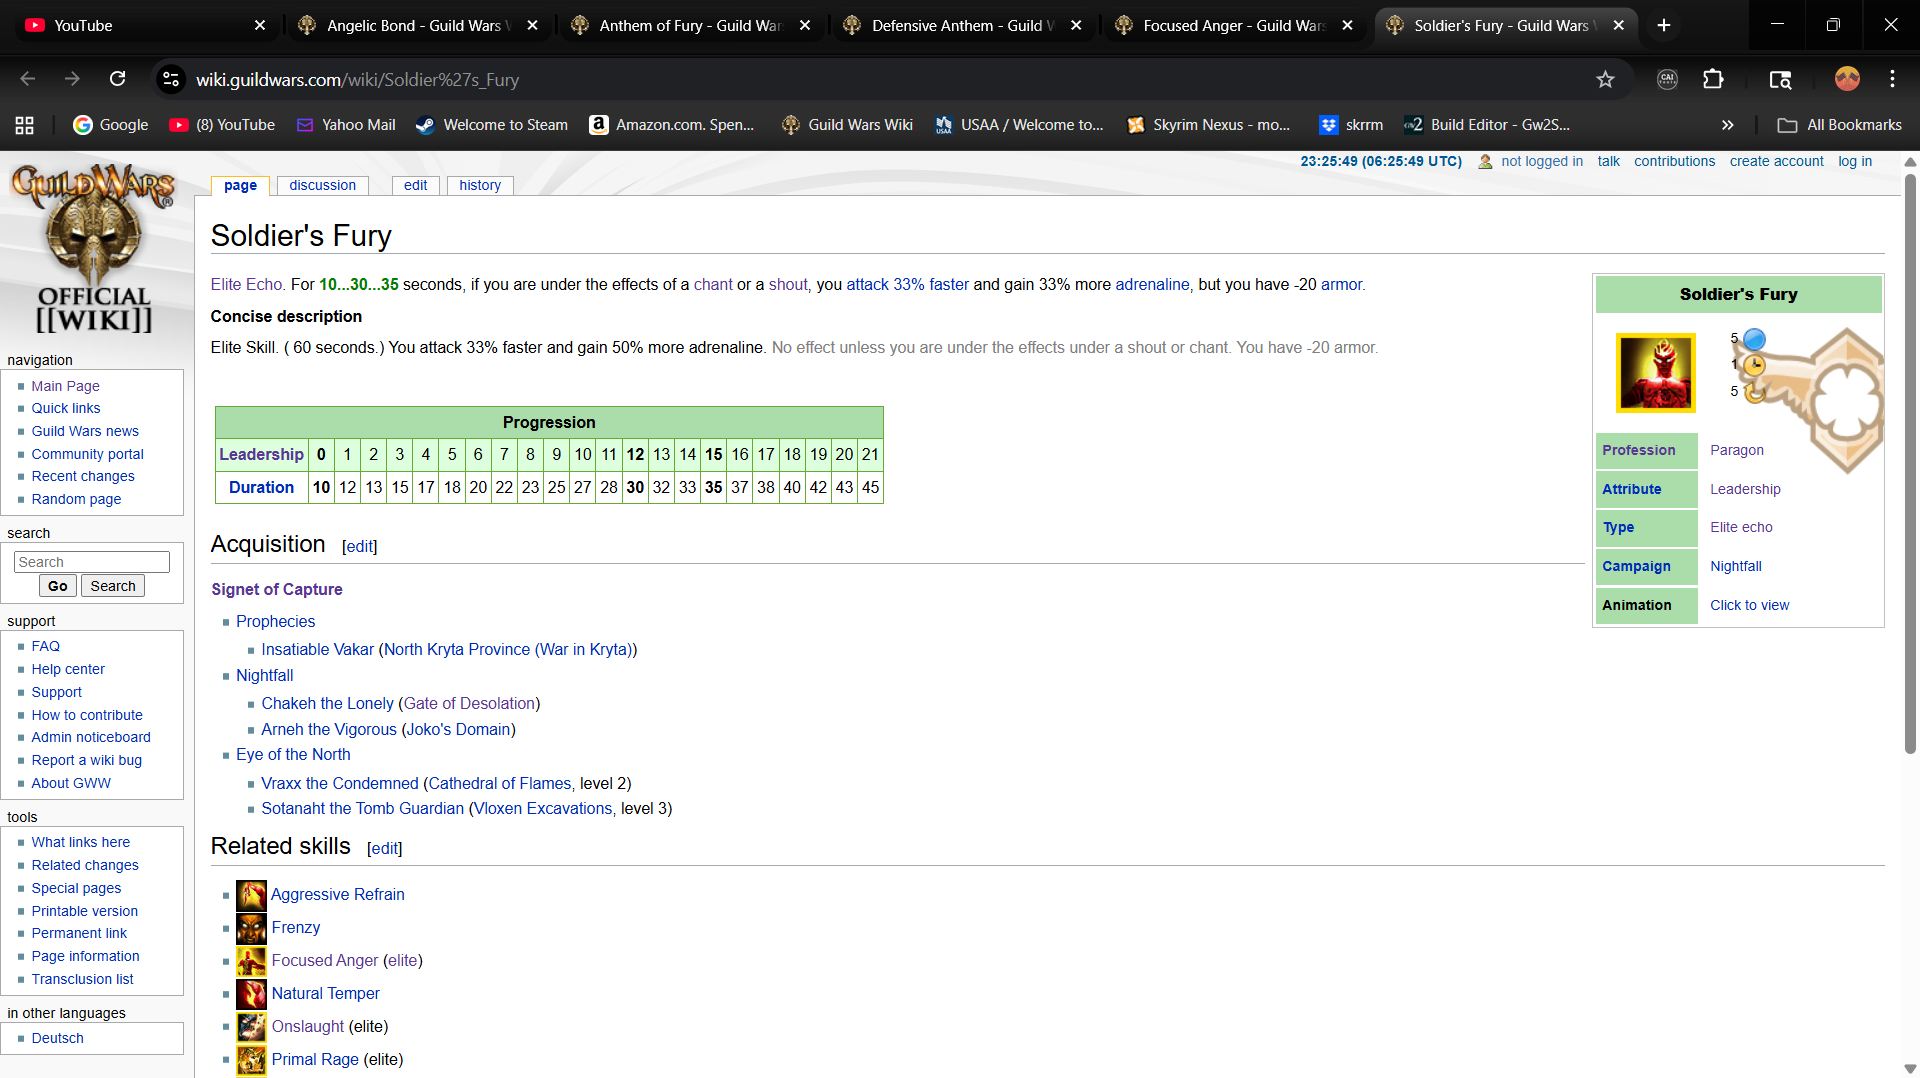Screen dimensions: 1920x1078
Task: Open Random page in navigation
Action: pyautogui.click(x=76, y=499)
